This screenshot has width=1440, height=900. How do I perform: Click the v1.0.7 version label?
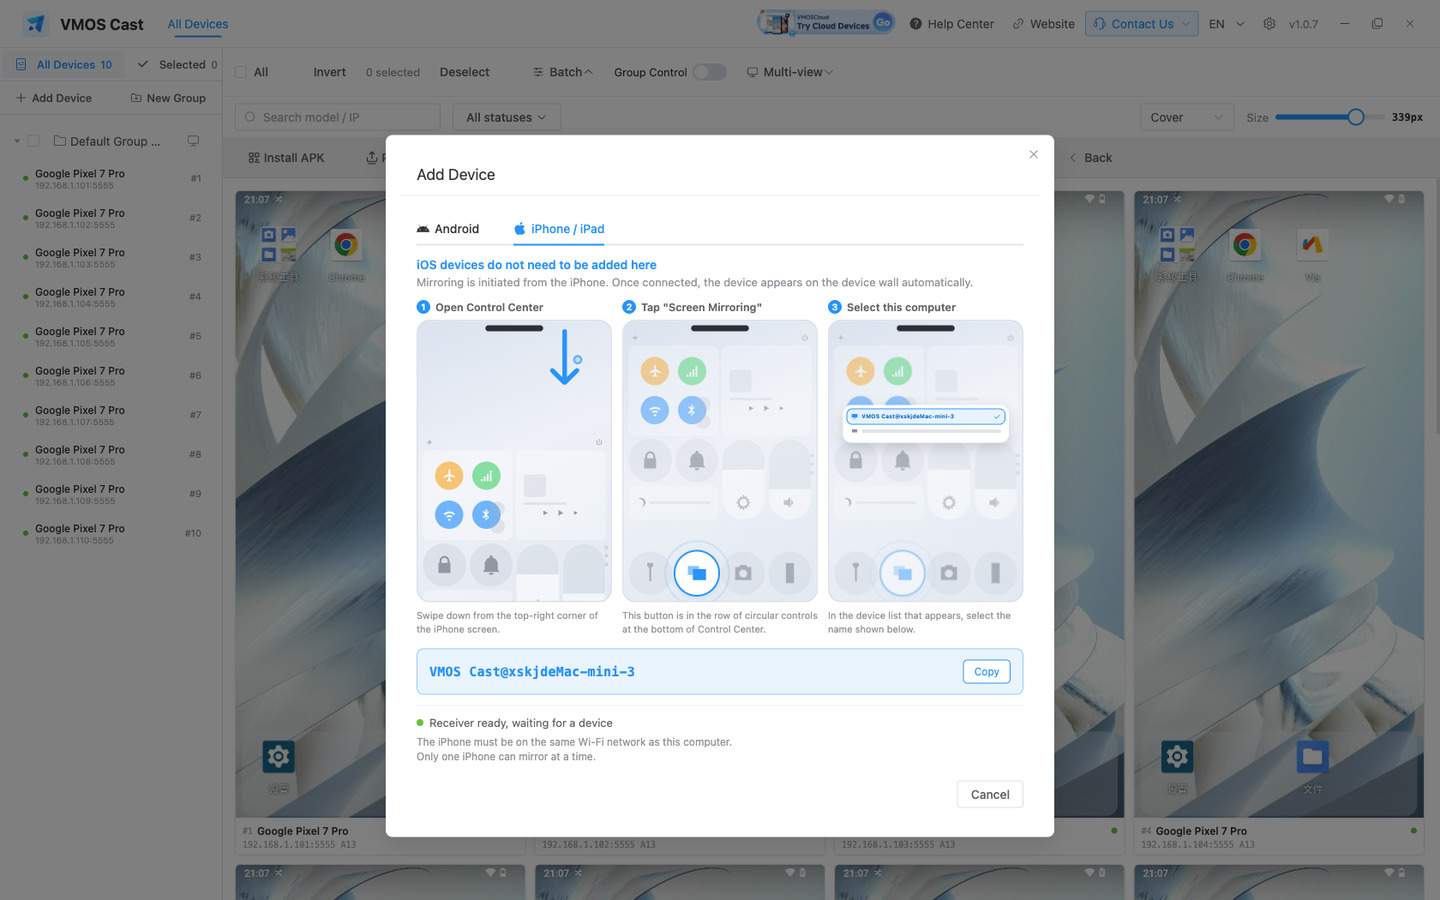pos(1303,24)
